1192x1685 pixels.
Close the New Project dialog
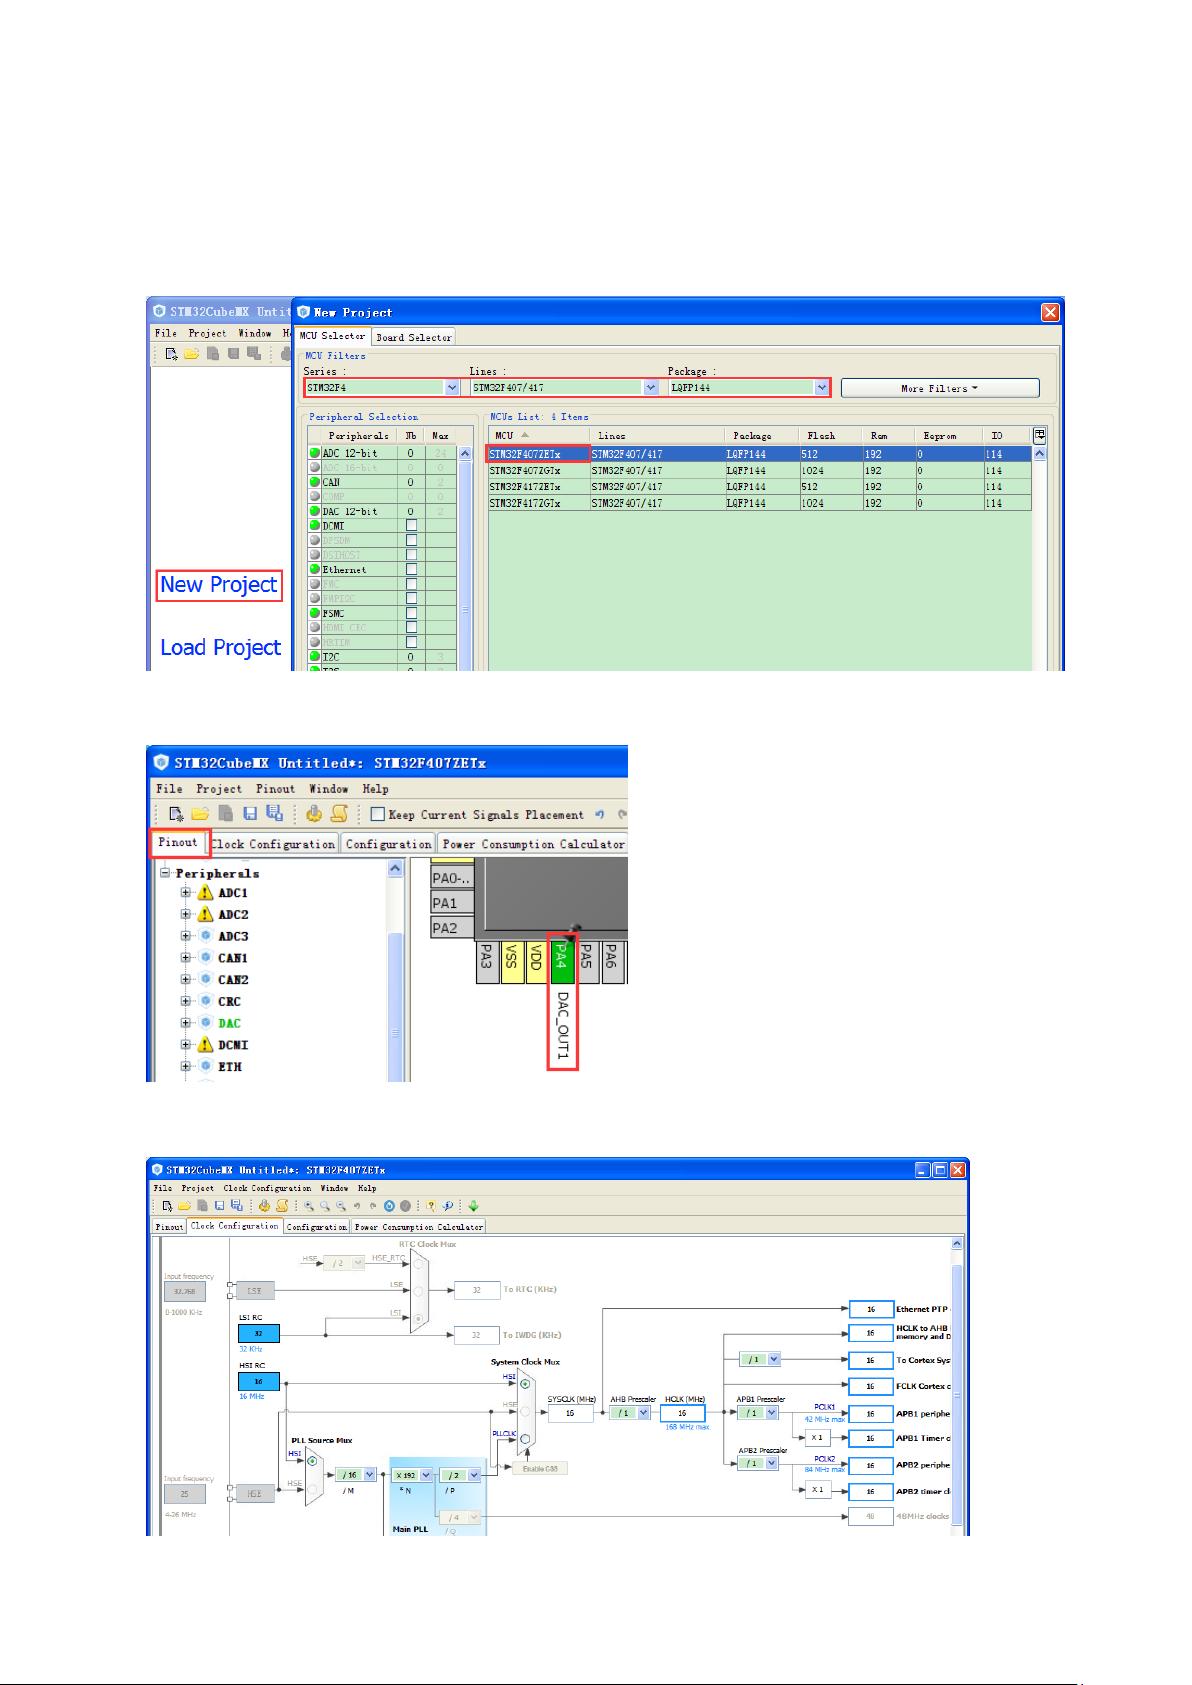1050,312
